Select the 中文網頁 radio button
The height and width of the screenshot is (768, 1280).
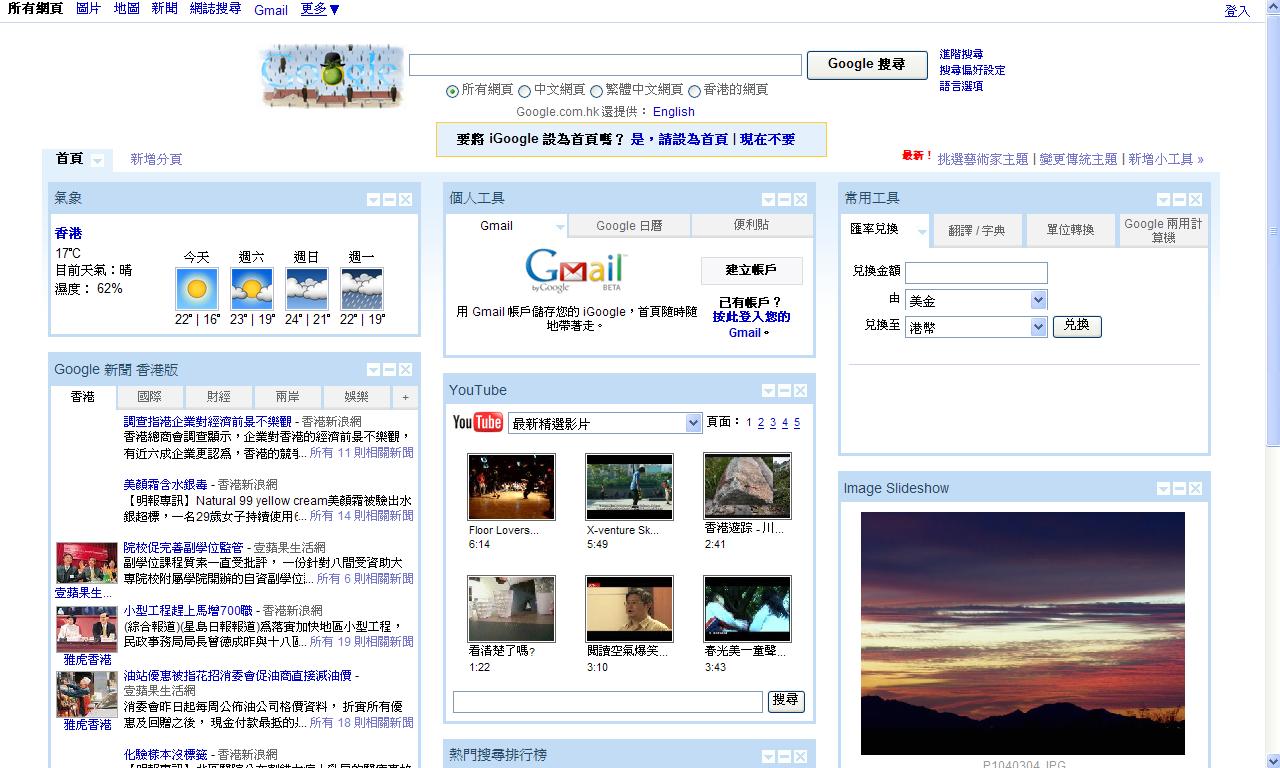[x=525, y=91]
